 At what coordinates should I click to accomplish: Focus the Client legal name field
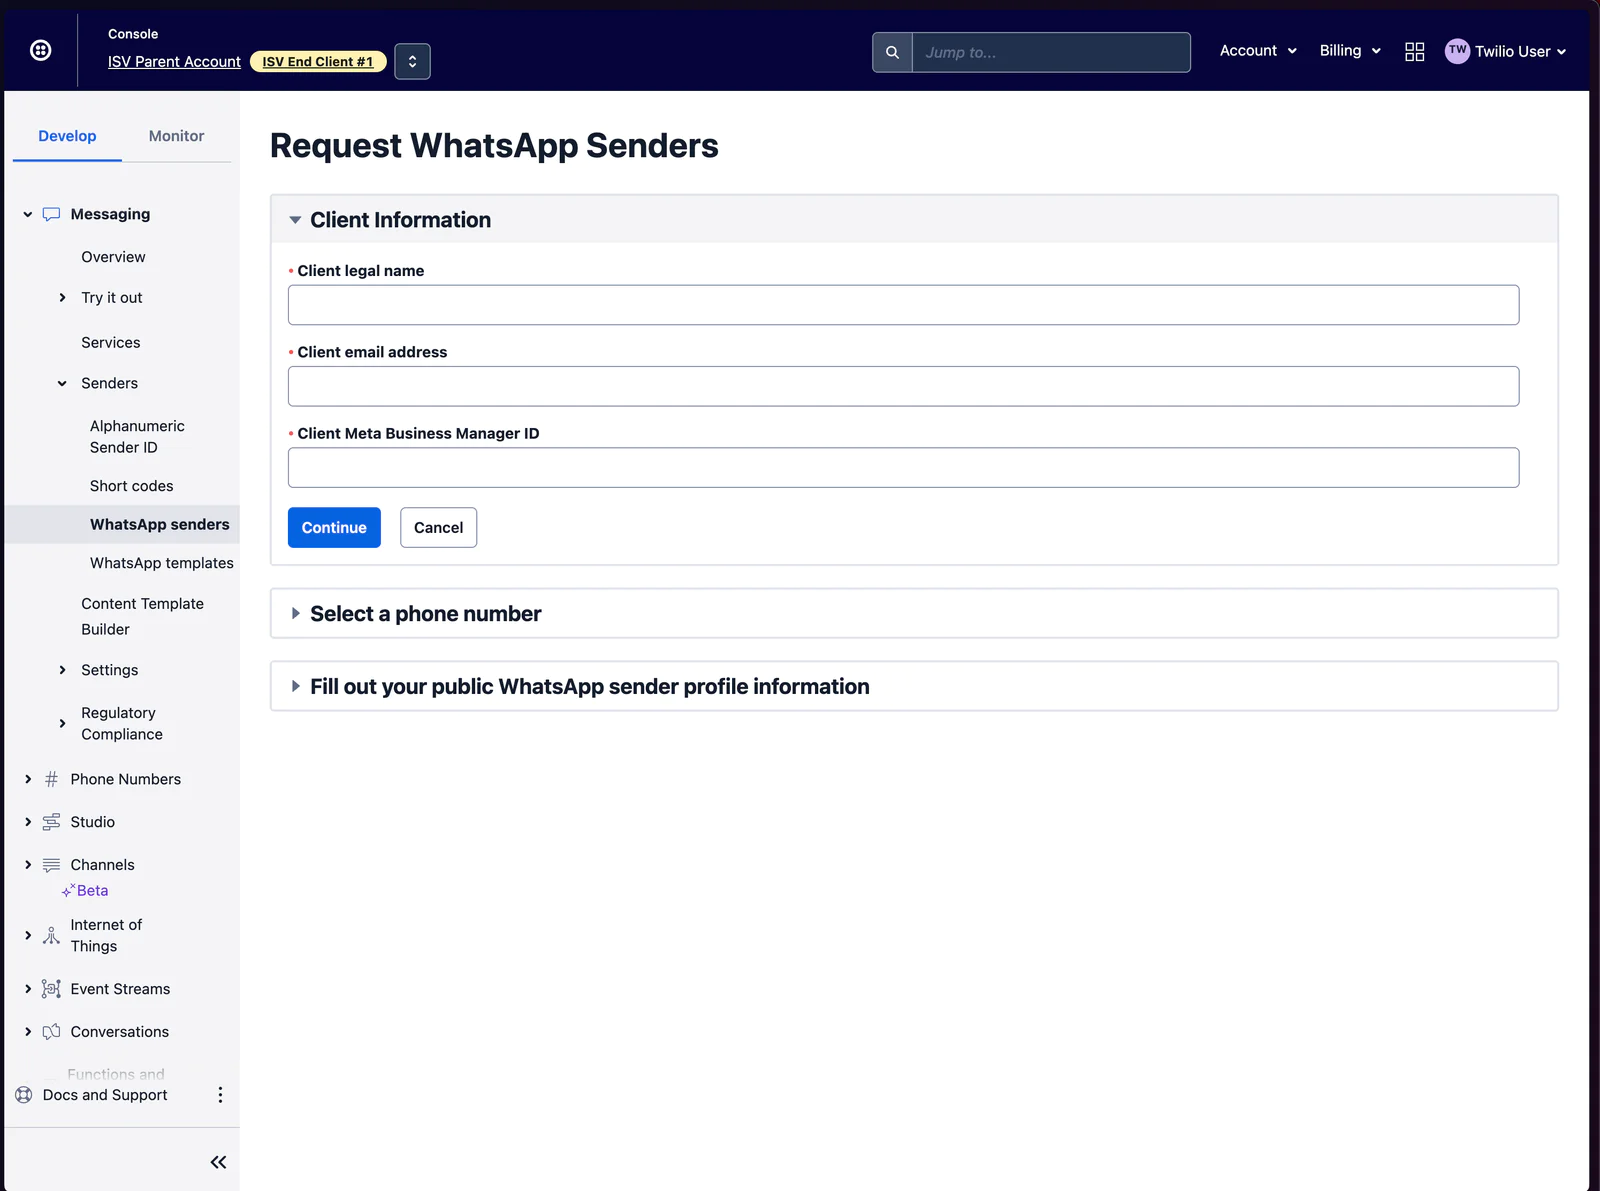click(903, 305)
